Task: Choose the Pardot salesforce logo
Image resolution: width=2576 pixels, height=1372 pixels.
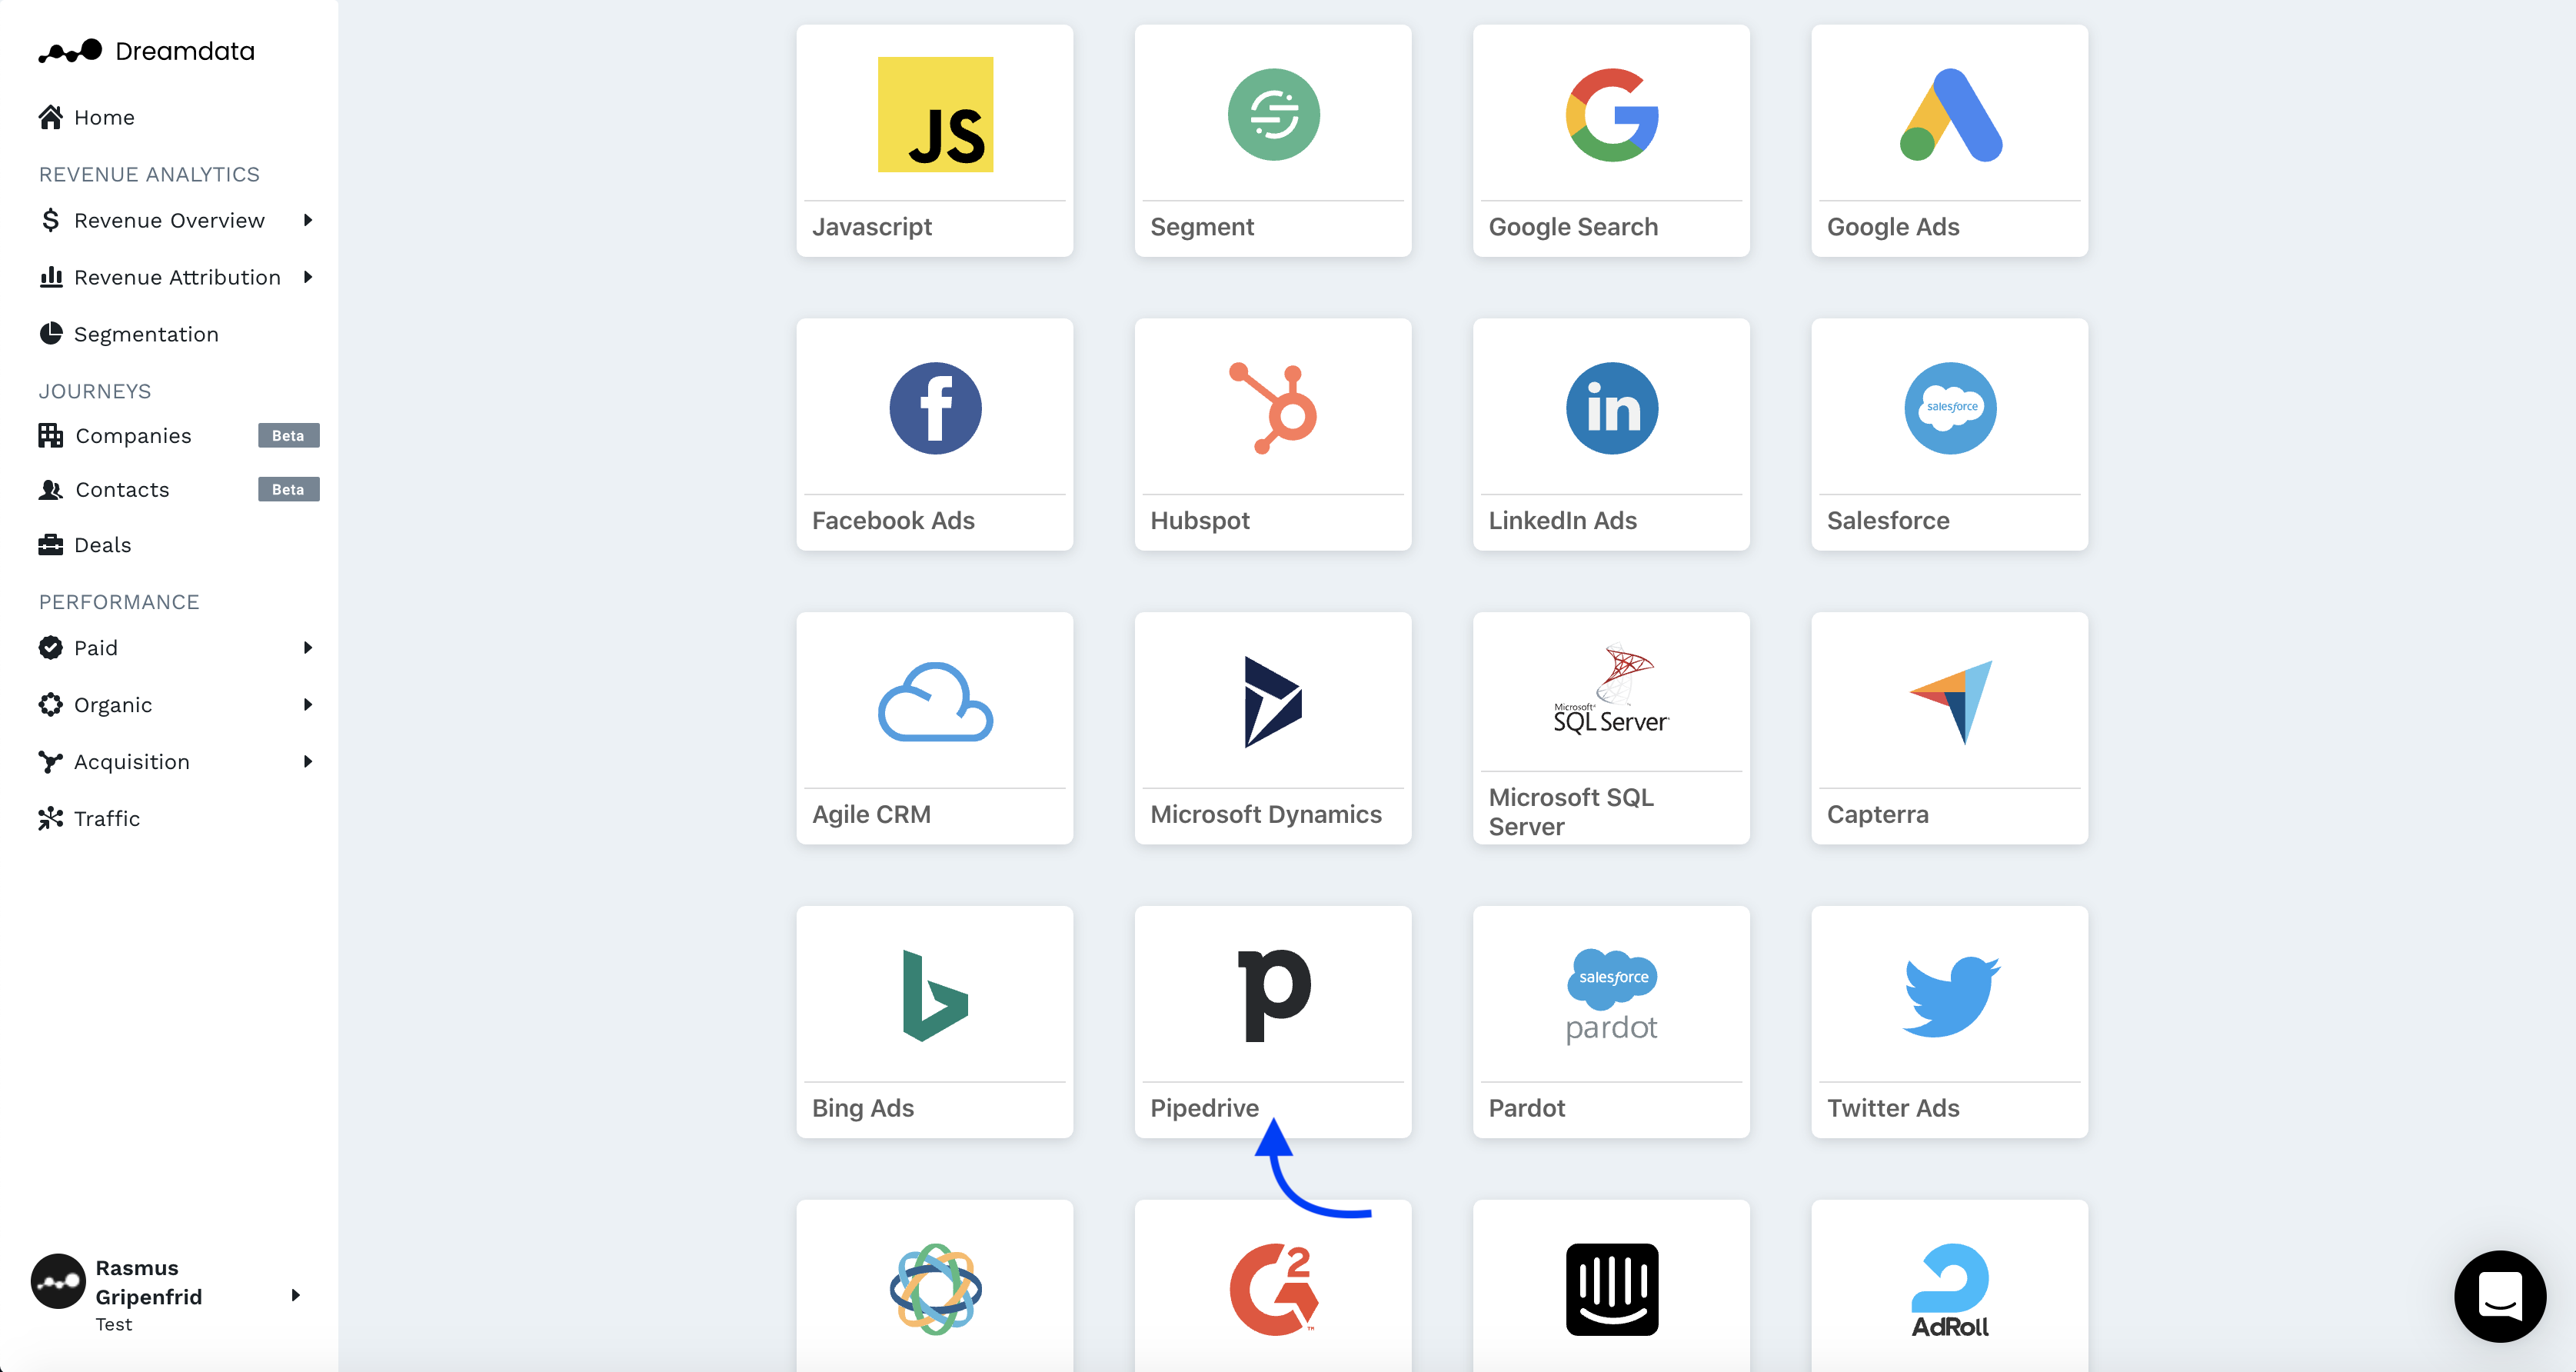Action: [x=1611, y=996]
